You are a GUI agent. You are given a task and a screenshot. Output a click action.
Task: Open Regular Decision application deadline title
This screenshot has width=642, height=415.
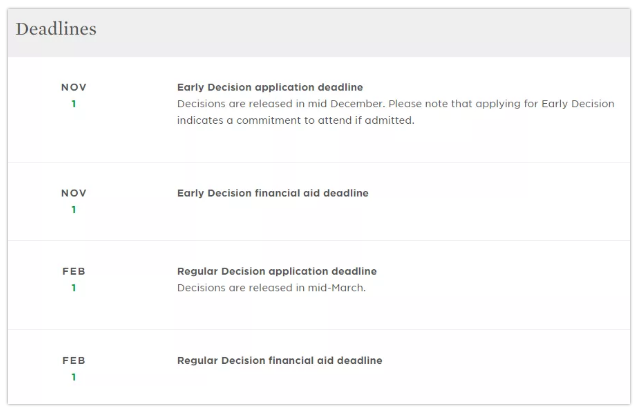(x=277, y=271)
